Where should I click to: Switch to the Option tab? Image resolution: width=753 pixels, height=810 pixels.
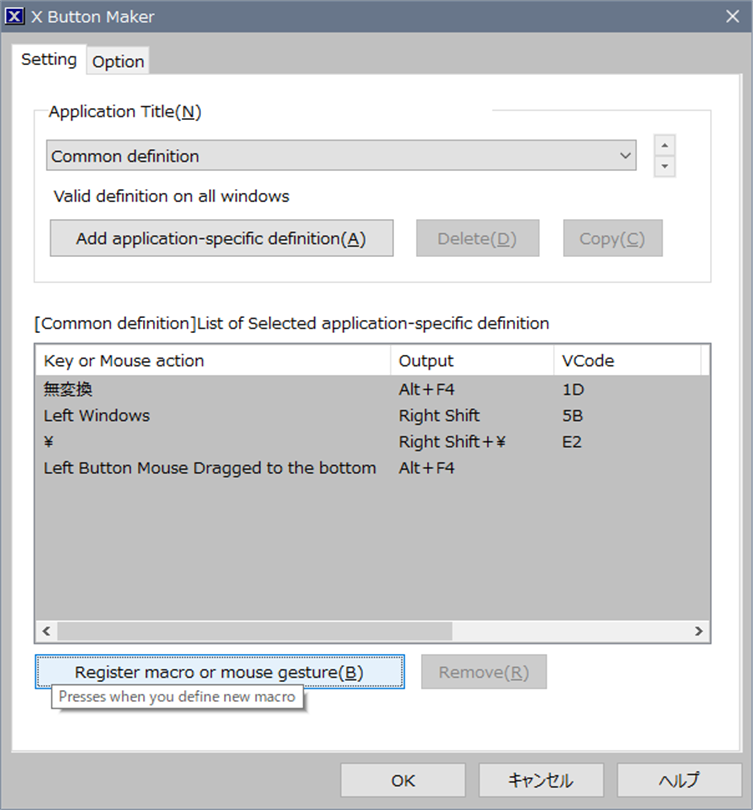118,61
